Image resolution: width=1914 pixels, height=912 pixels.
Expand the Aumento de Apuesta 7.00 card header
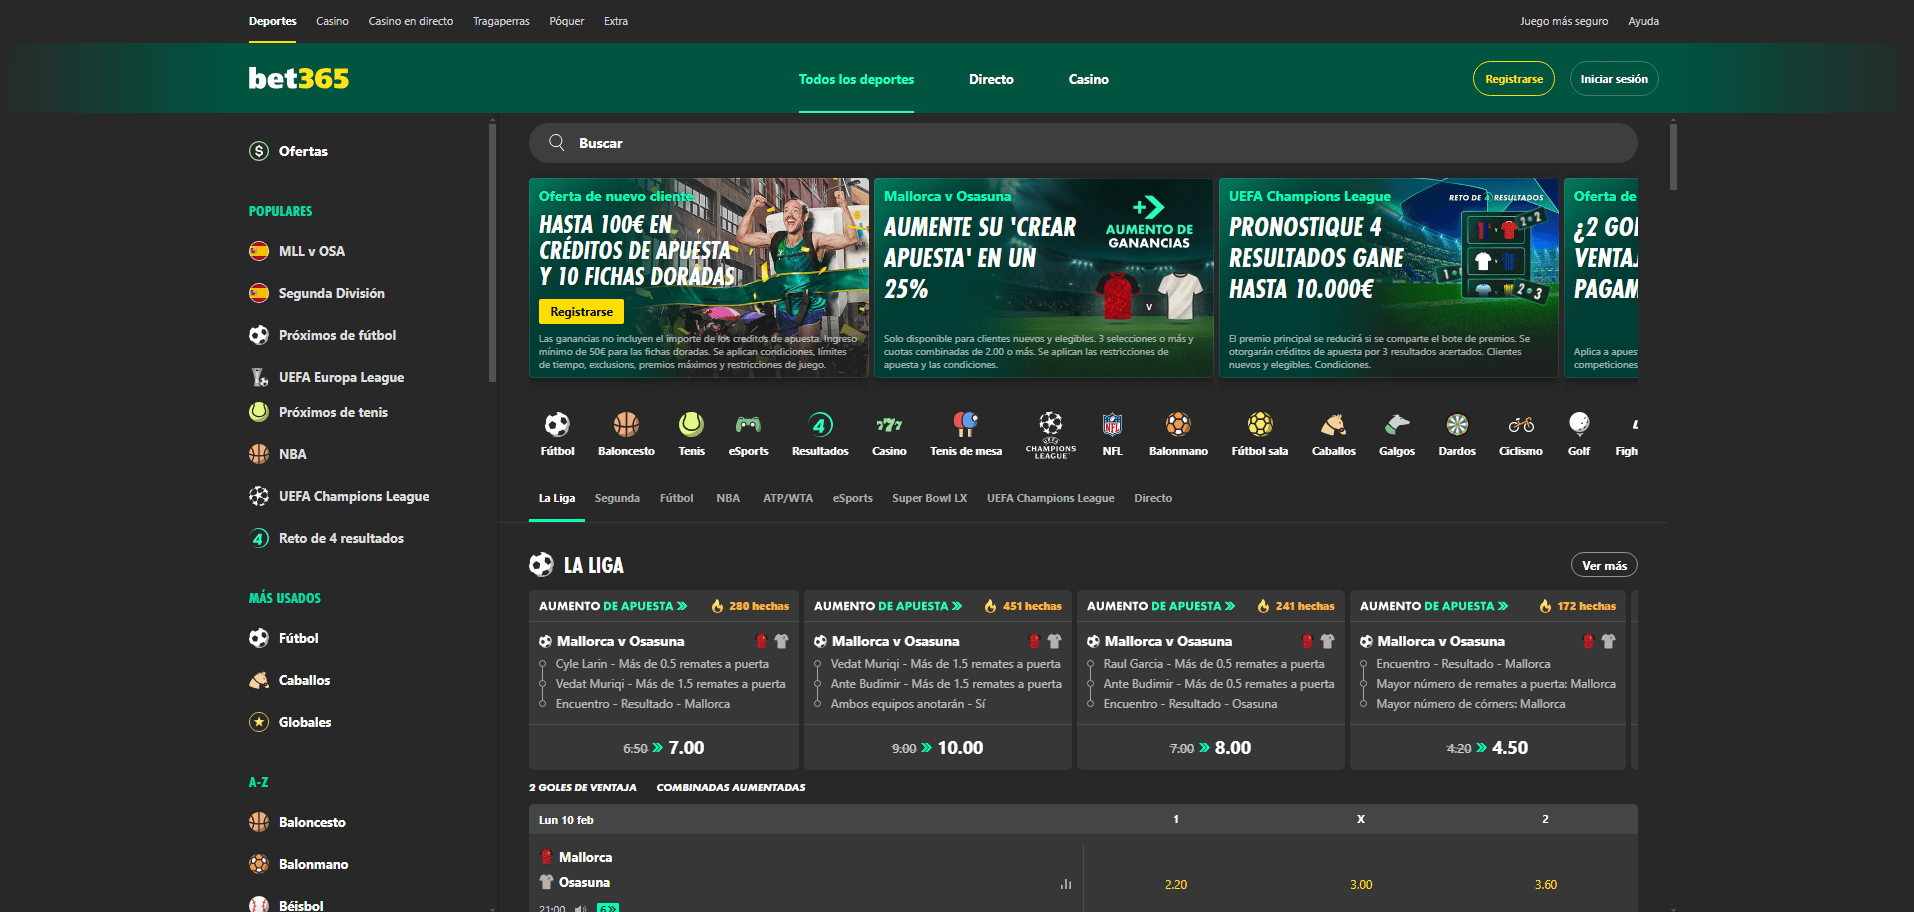click(663, 606)
